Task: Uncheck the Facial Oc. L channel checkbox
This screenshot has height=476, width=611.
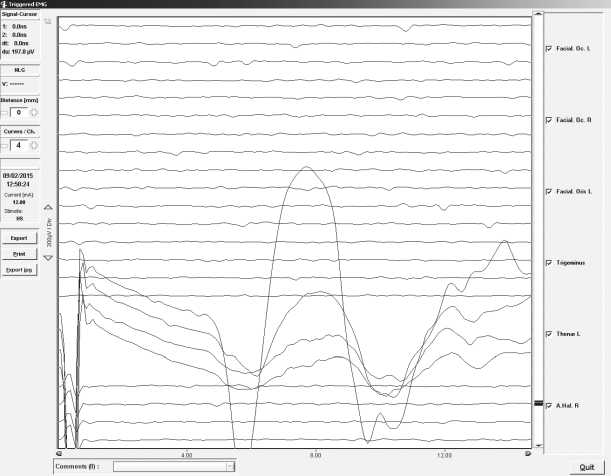Action: point(549,49)
